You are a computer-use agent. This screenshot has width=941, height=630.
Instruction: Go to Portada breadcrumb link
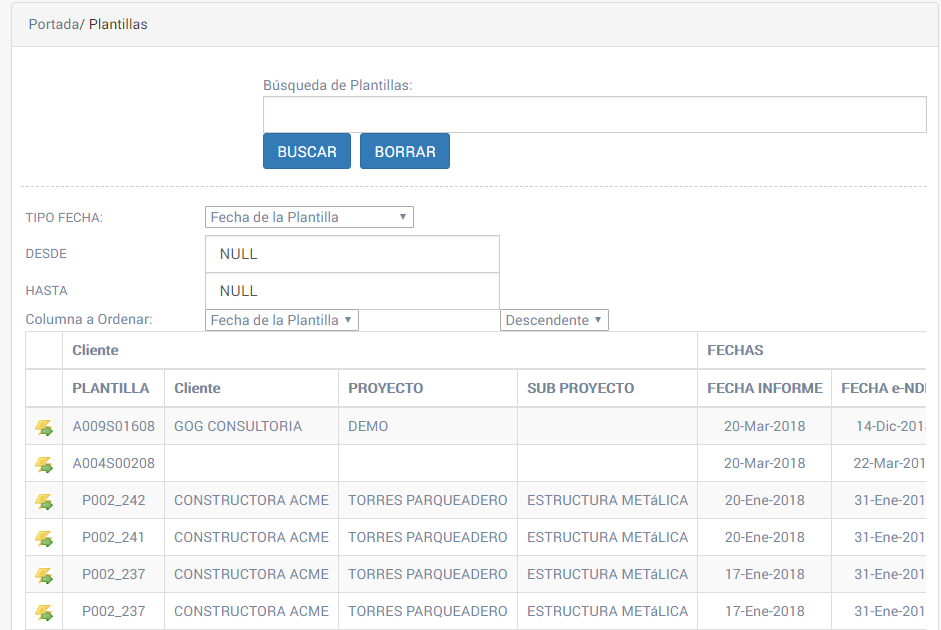click(53, 24)
